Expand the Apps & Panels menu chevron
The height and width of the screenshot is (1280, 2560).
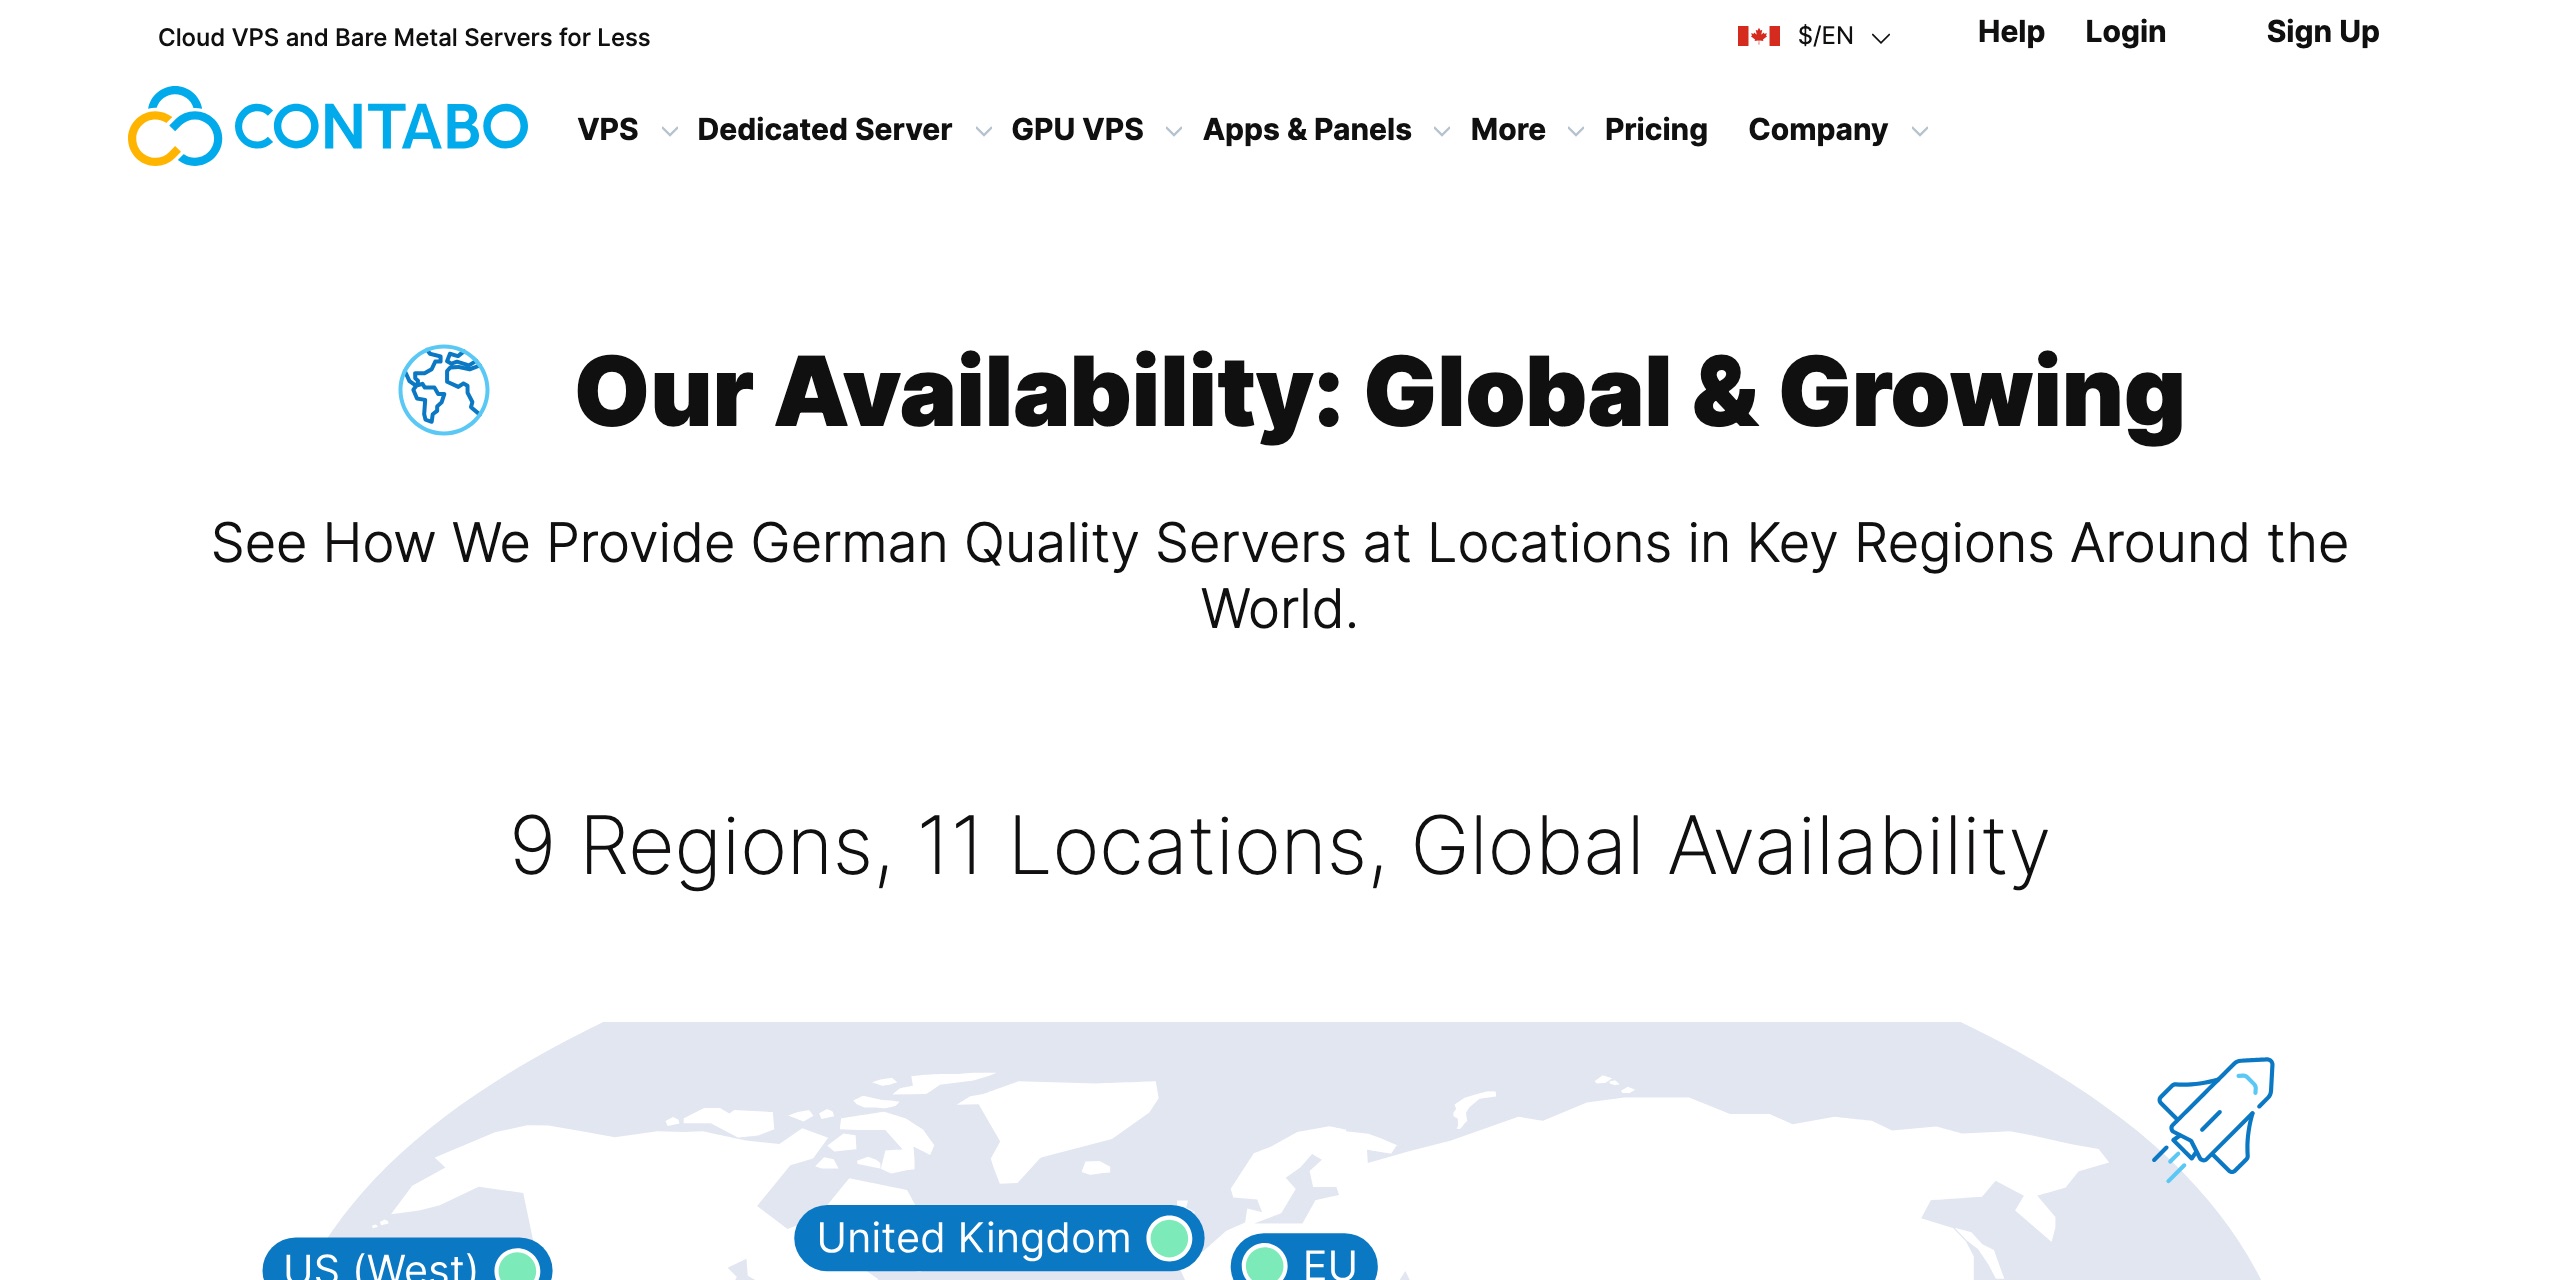1442,131
